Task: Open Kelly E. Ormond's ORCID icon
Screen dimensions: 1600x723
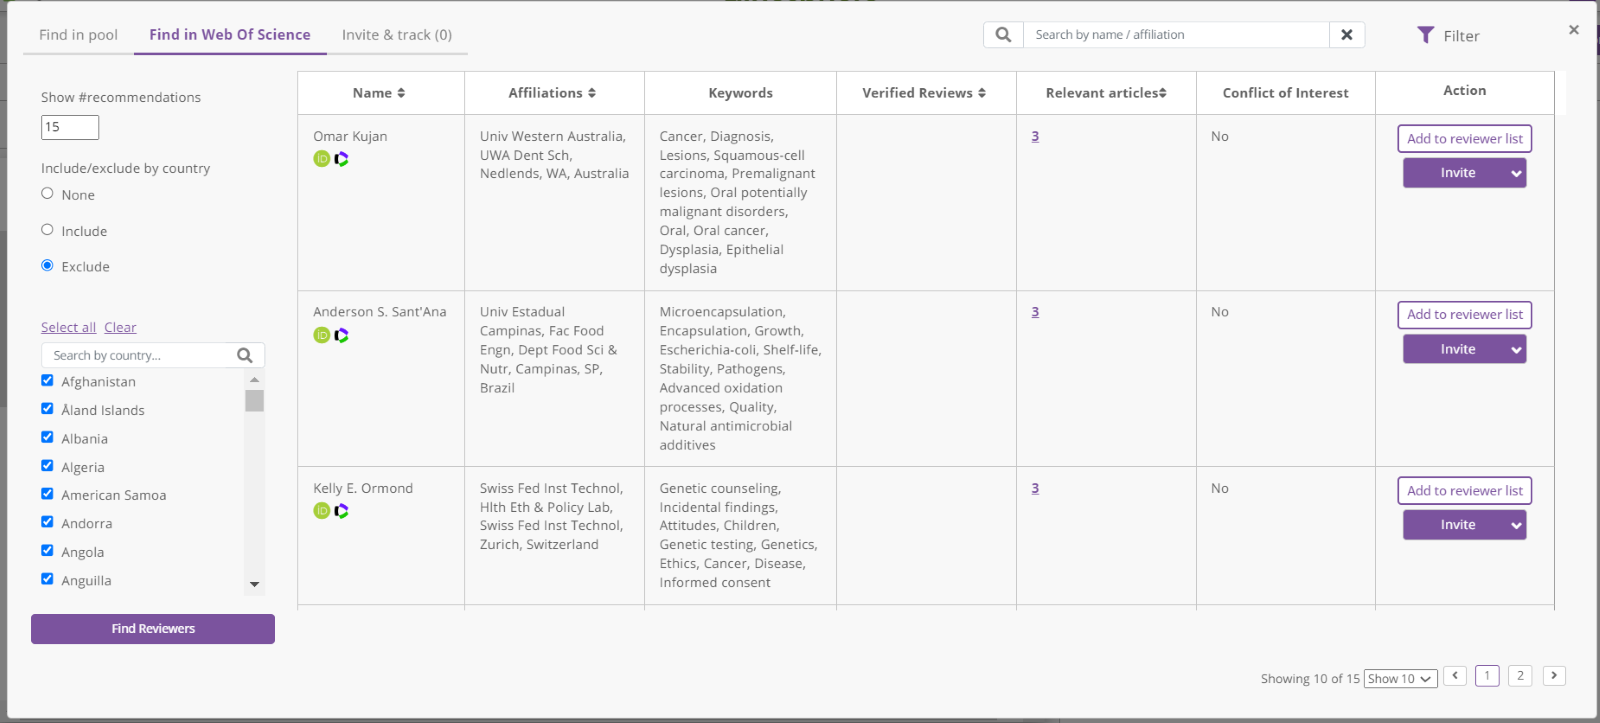Action: (322, 511)
